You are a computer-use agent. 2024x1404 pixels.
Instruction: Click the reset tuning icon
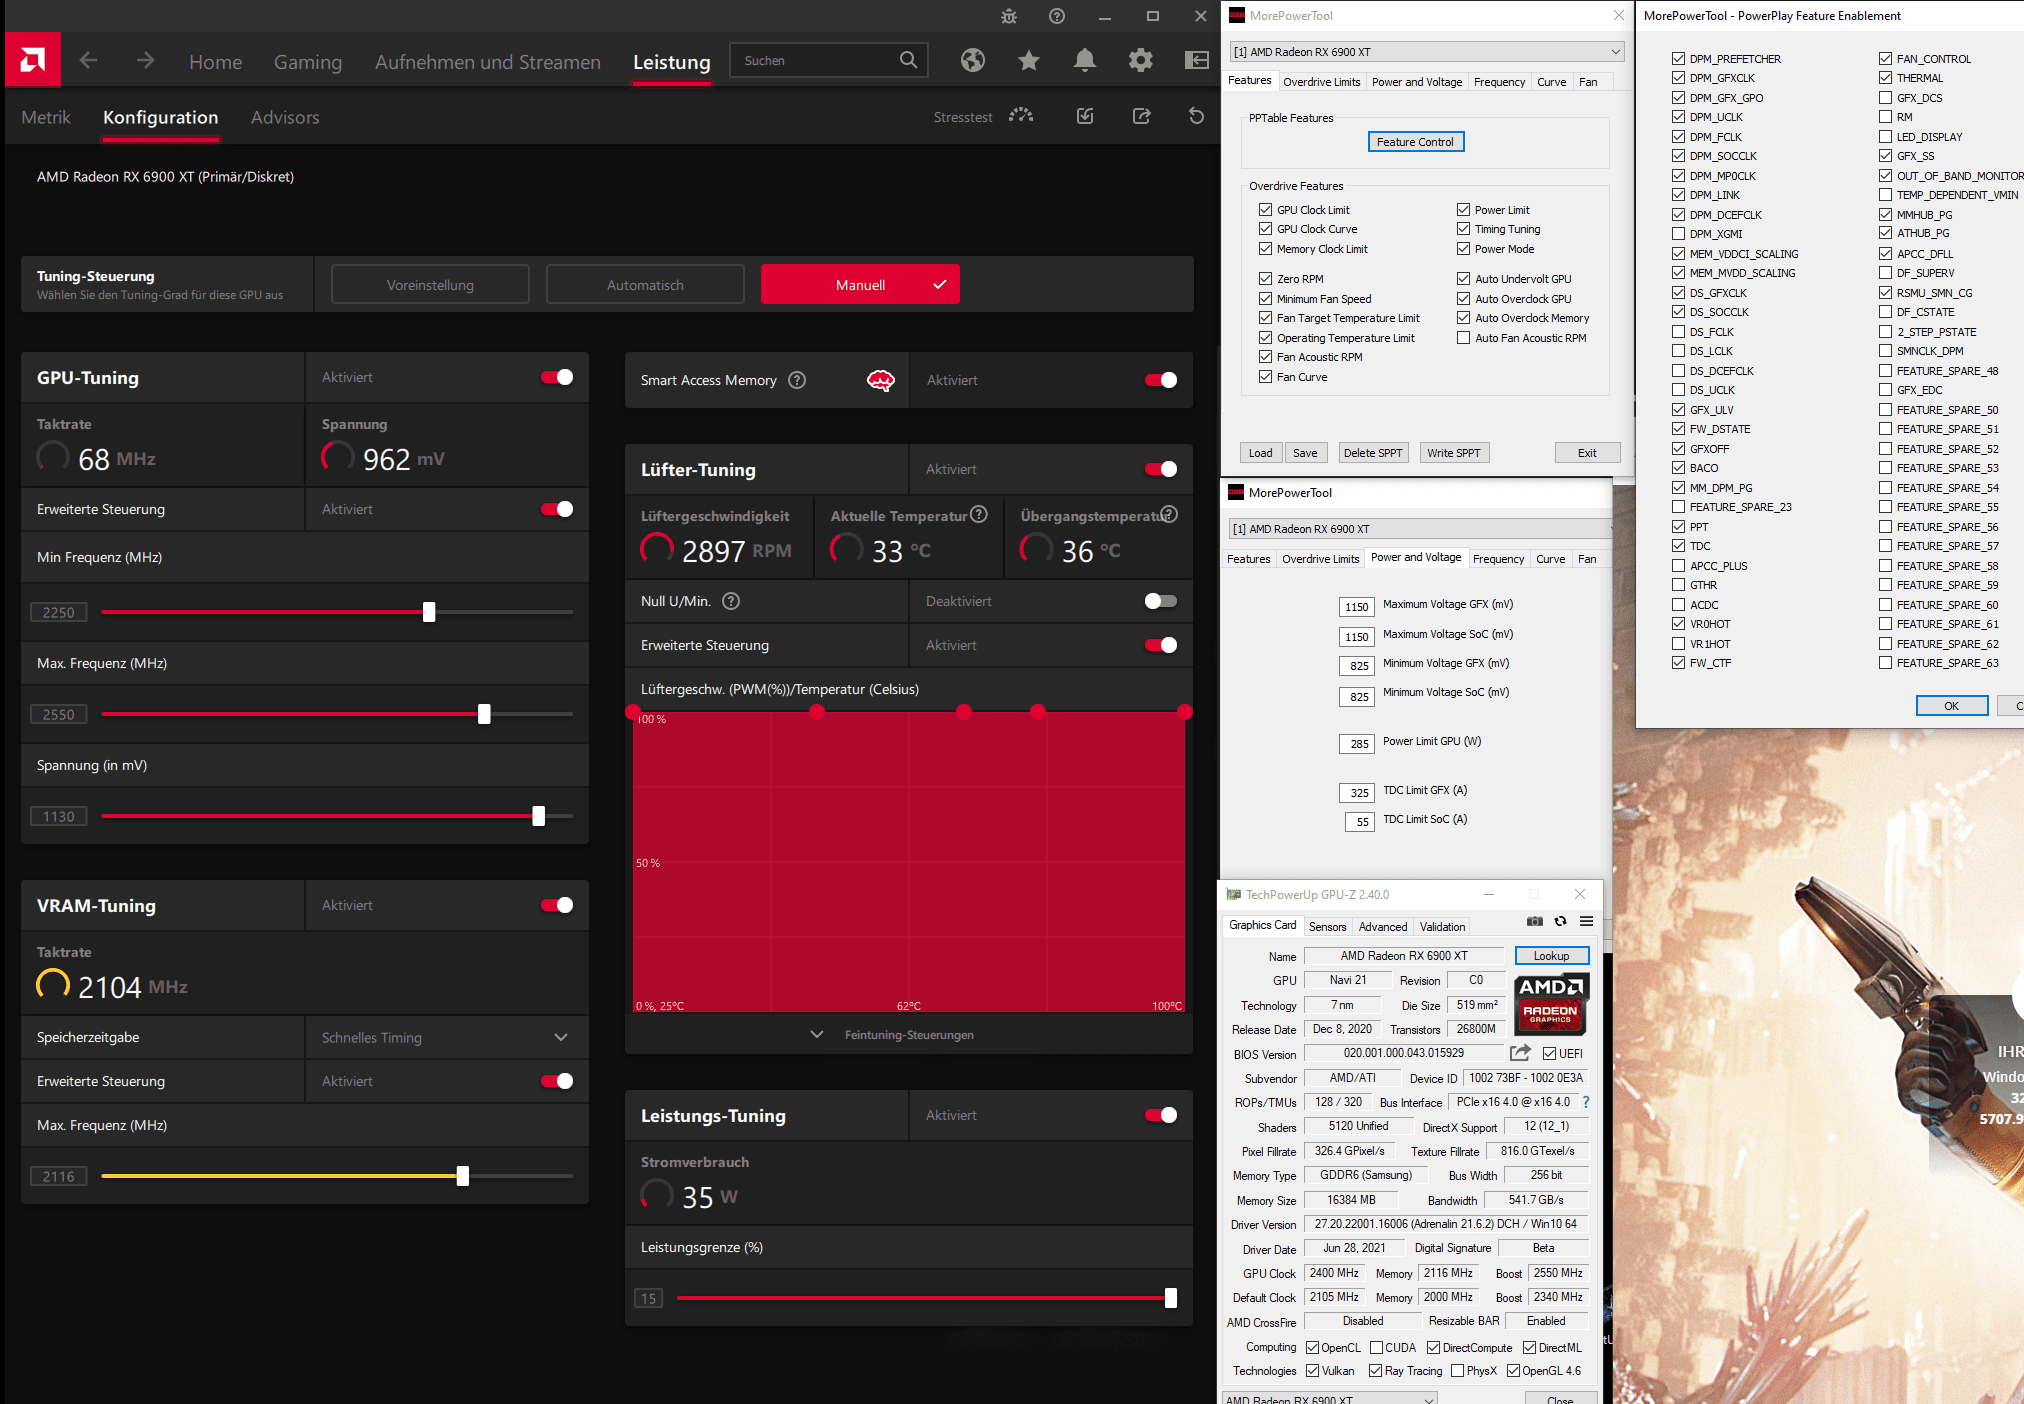(1196, 116)
